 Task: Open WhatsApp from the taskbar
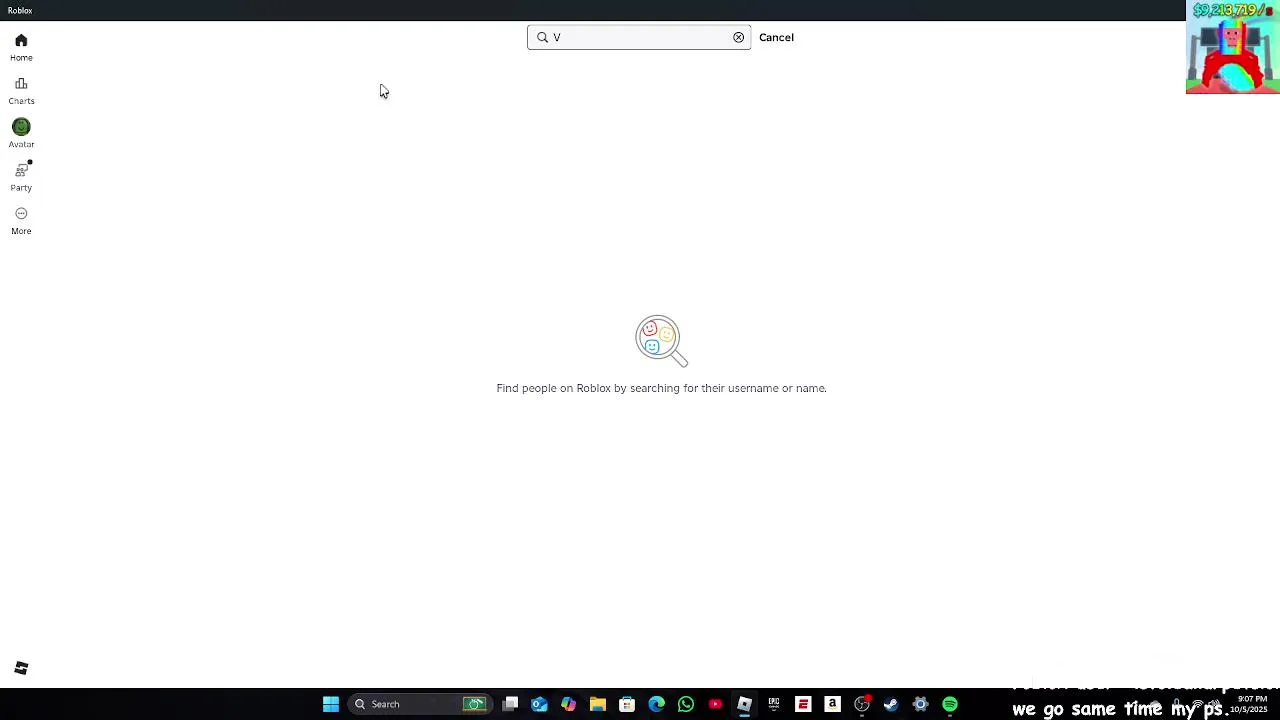686,704
